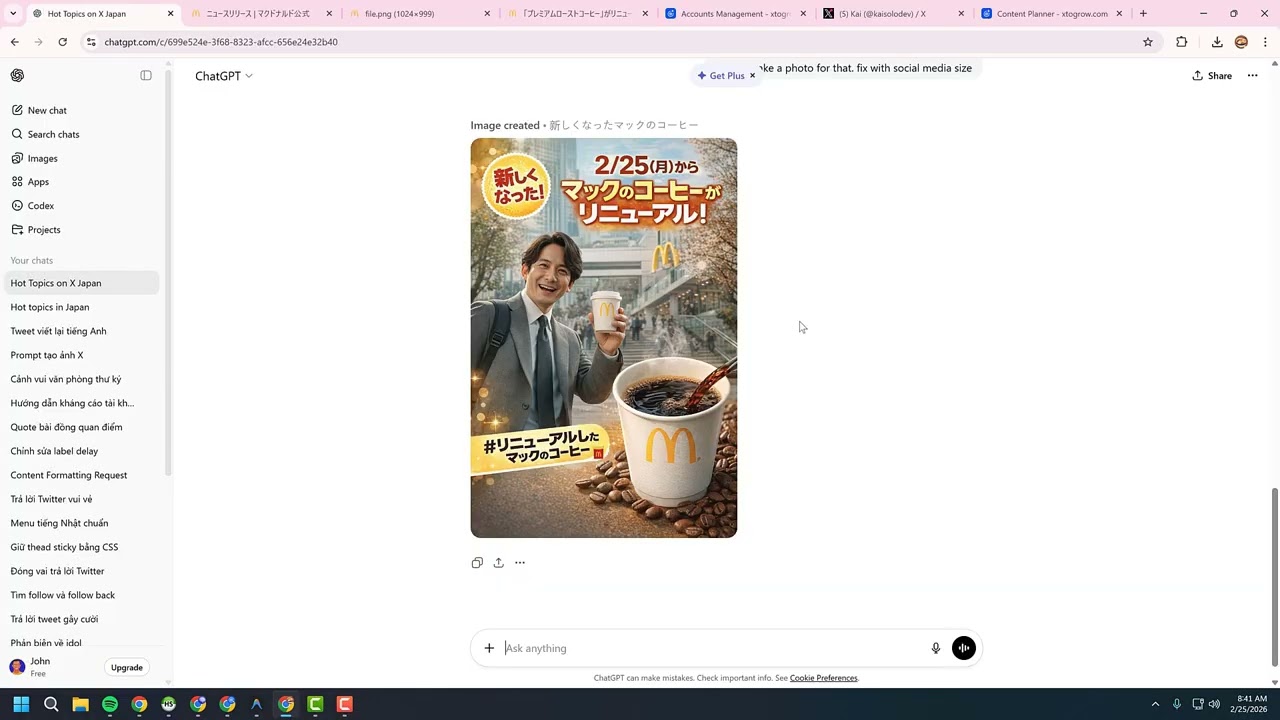Screen dimensions: 1280x720
Task: Open the Apps section
Action: [82, 182]
